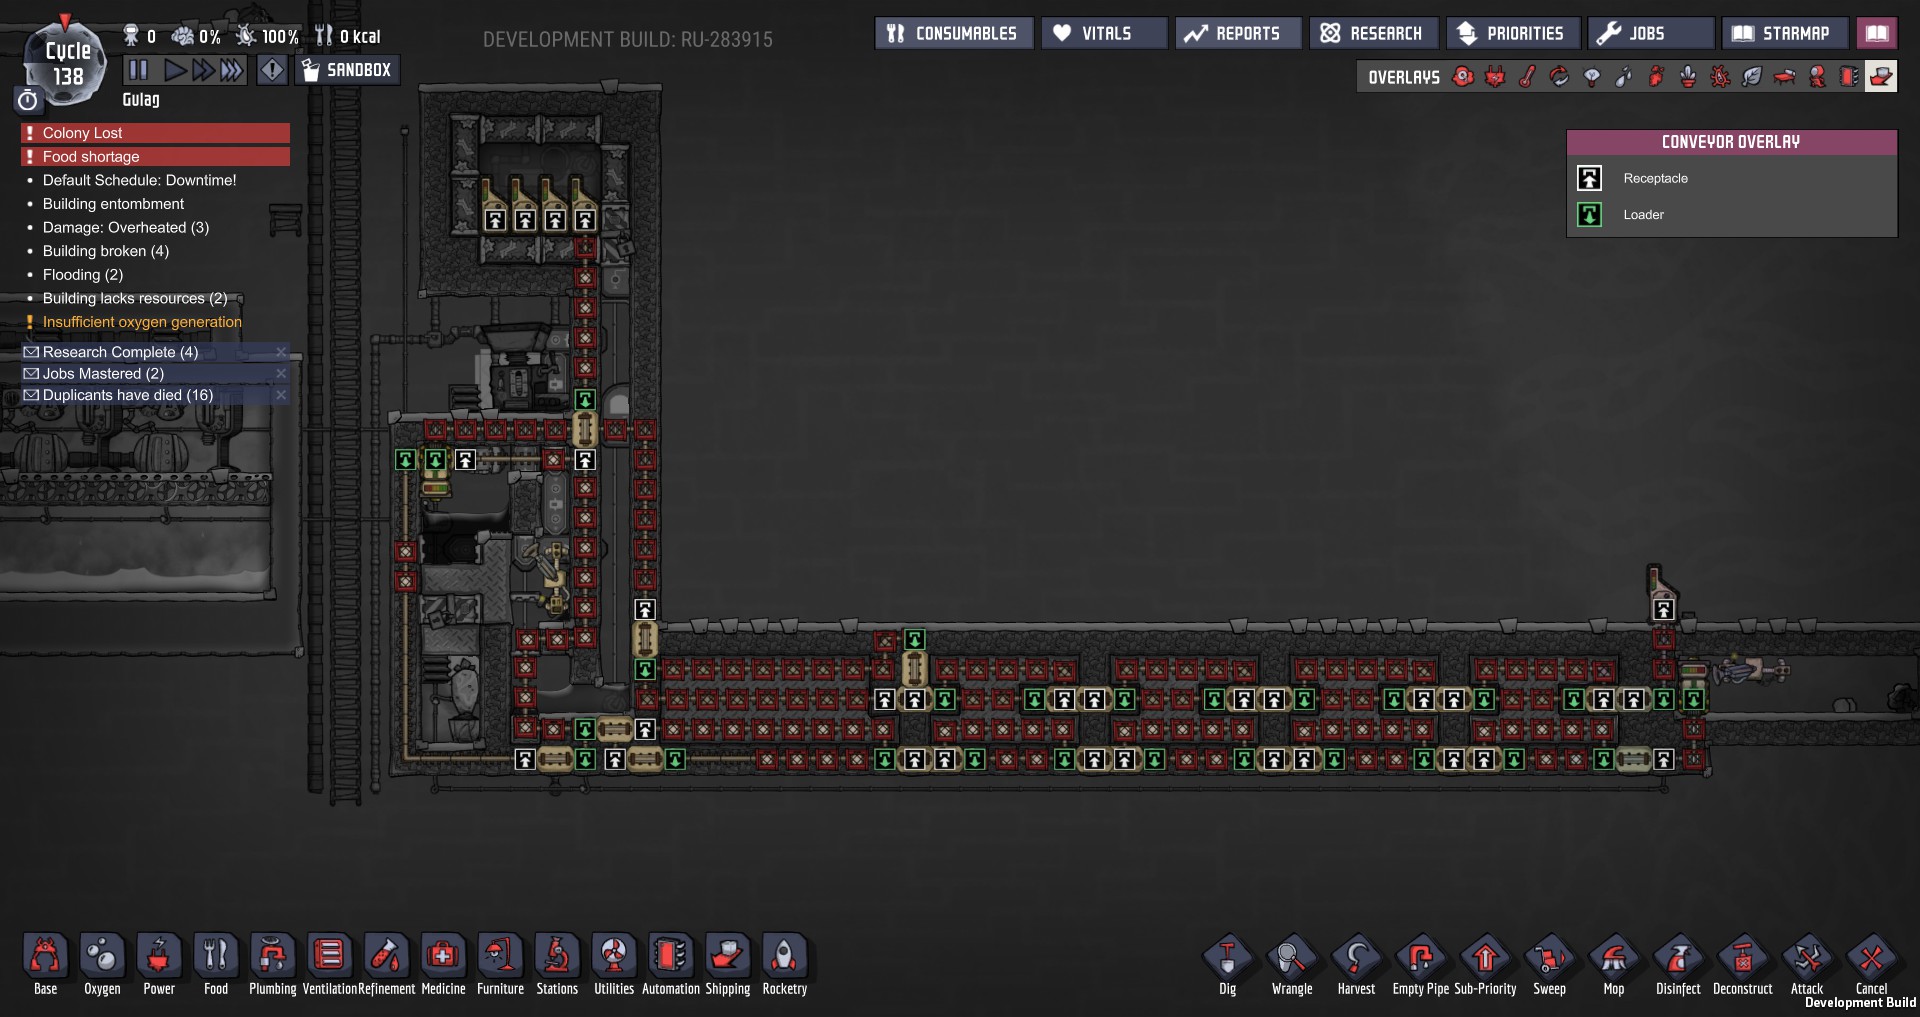
Task: Open the Research screen
Action: [x=1373, y=33]
